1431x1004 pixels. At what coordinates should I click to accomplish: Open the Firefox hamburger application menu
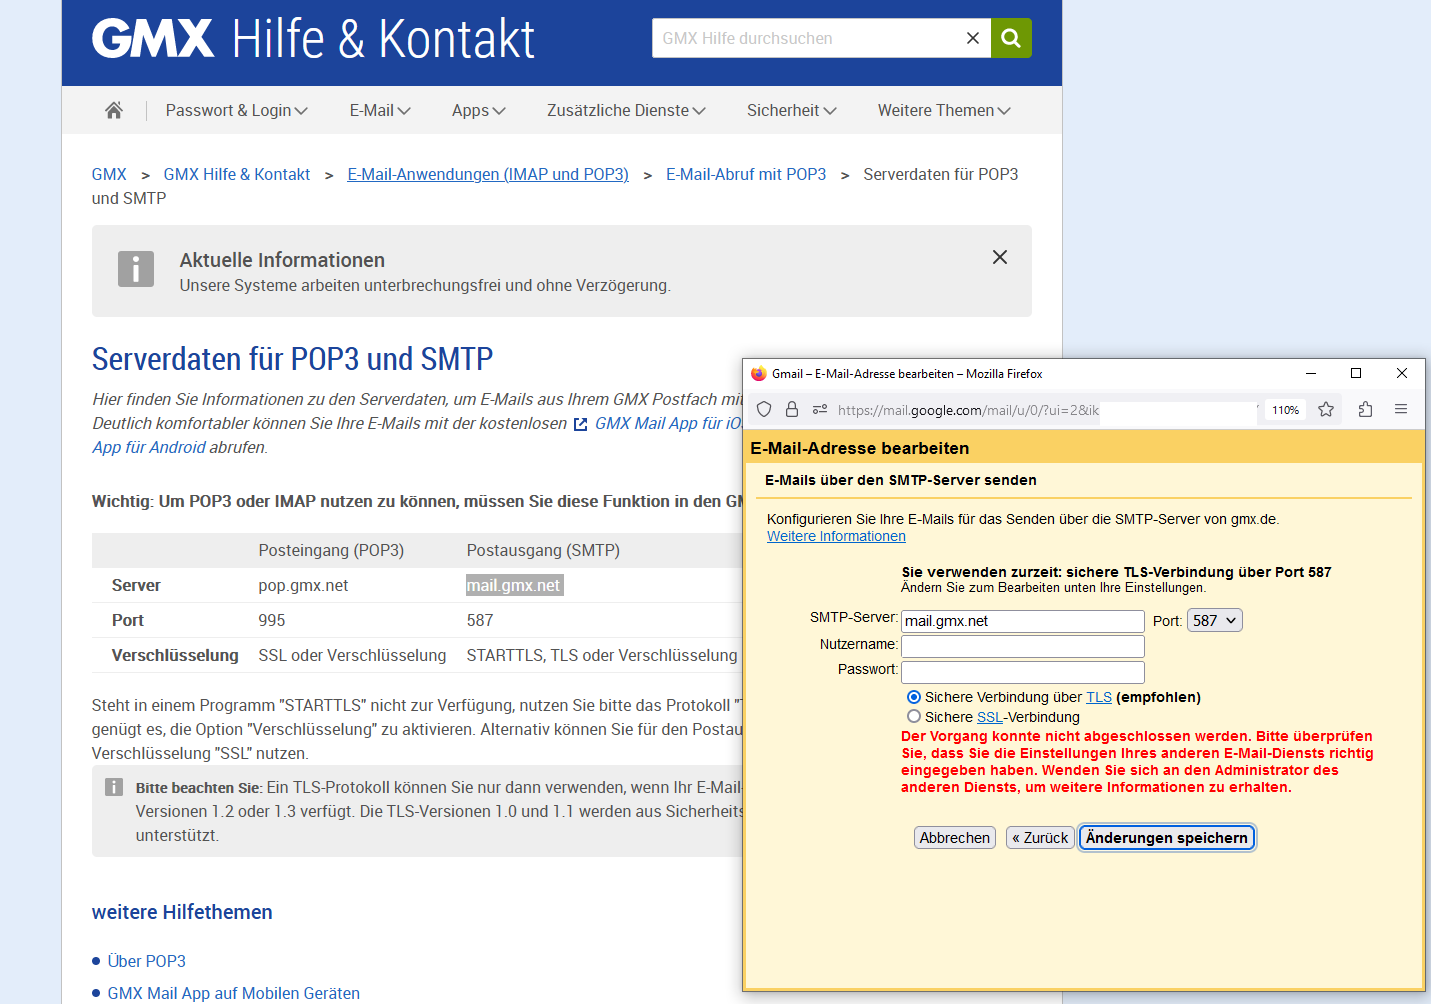click(x=1401, y=409)
